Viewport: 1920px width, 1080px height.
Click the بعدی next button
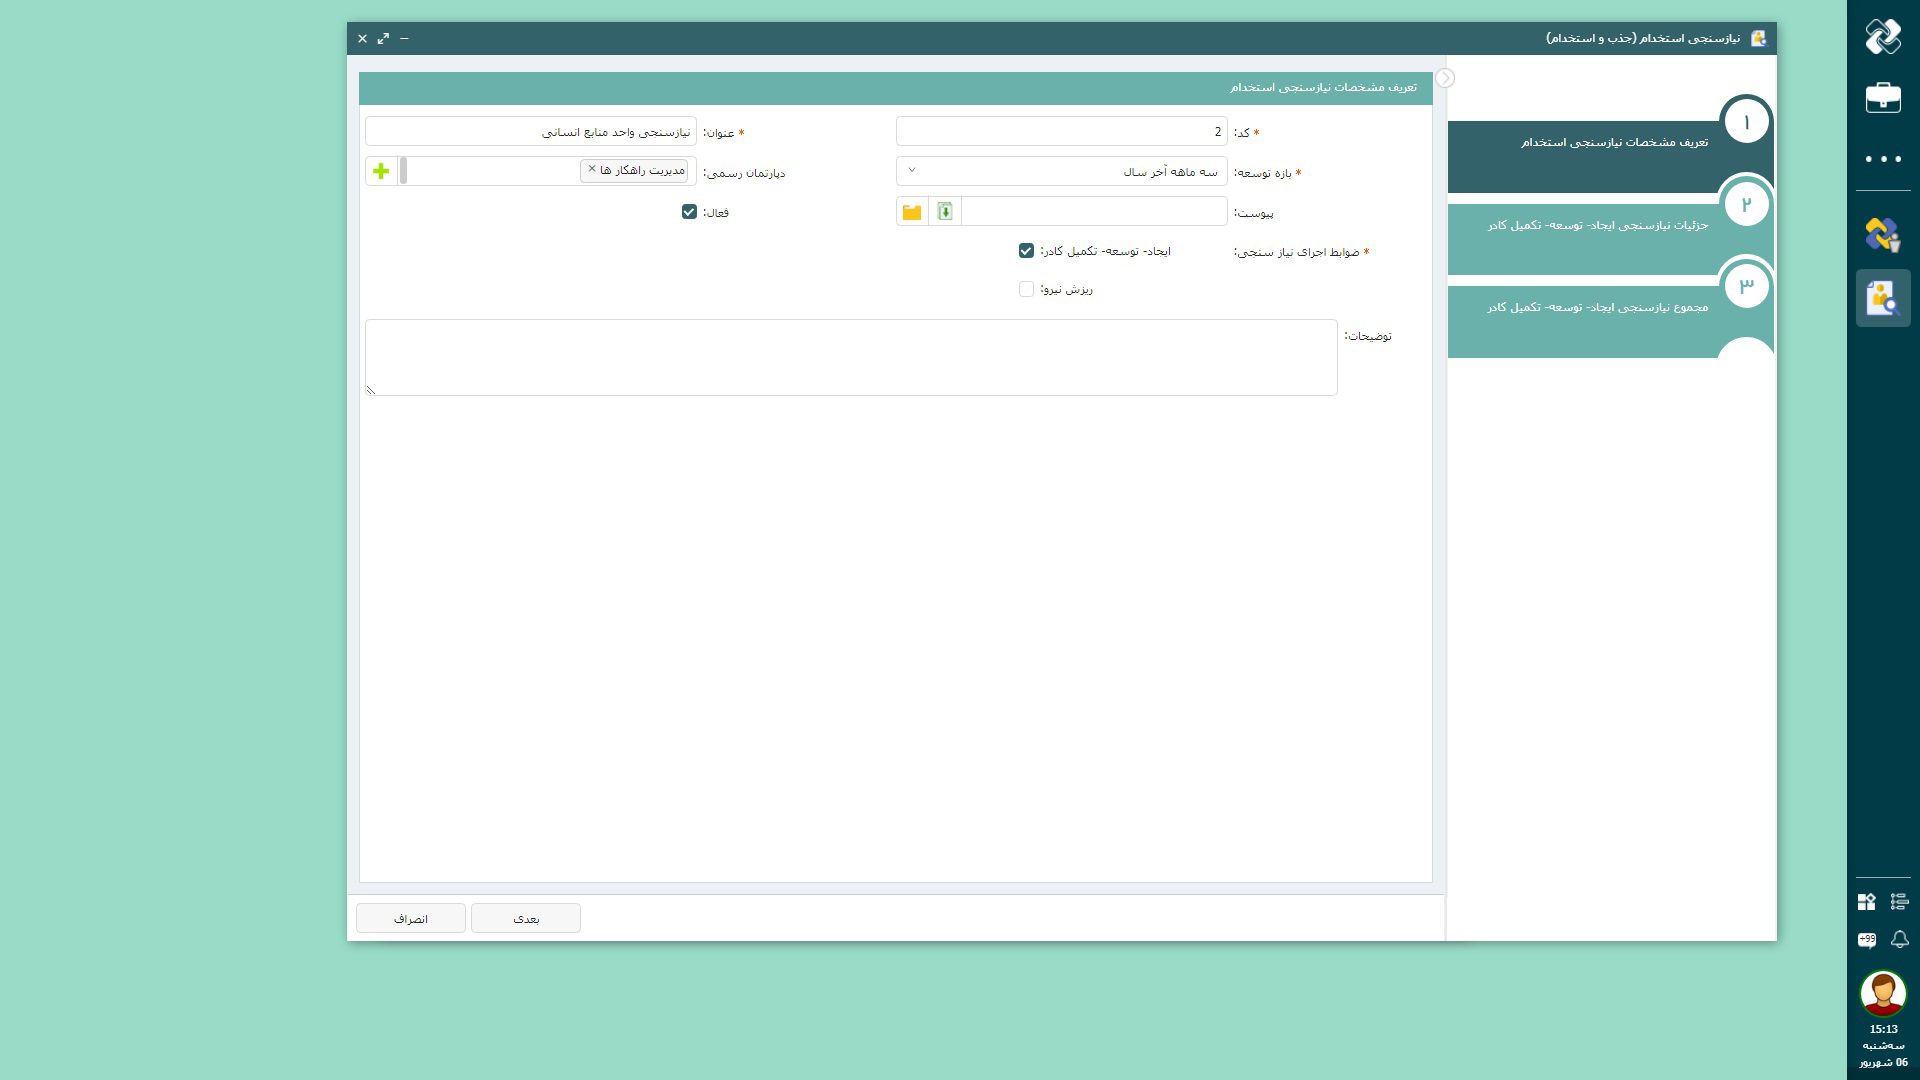(x=526, y=918)
